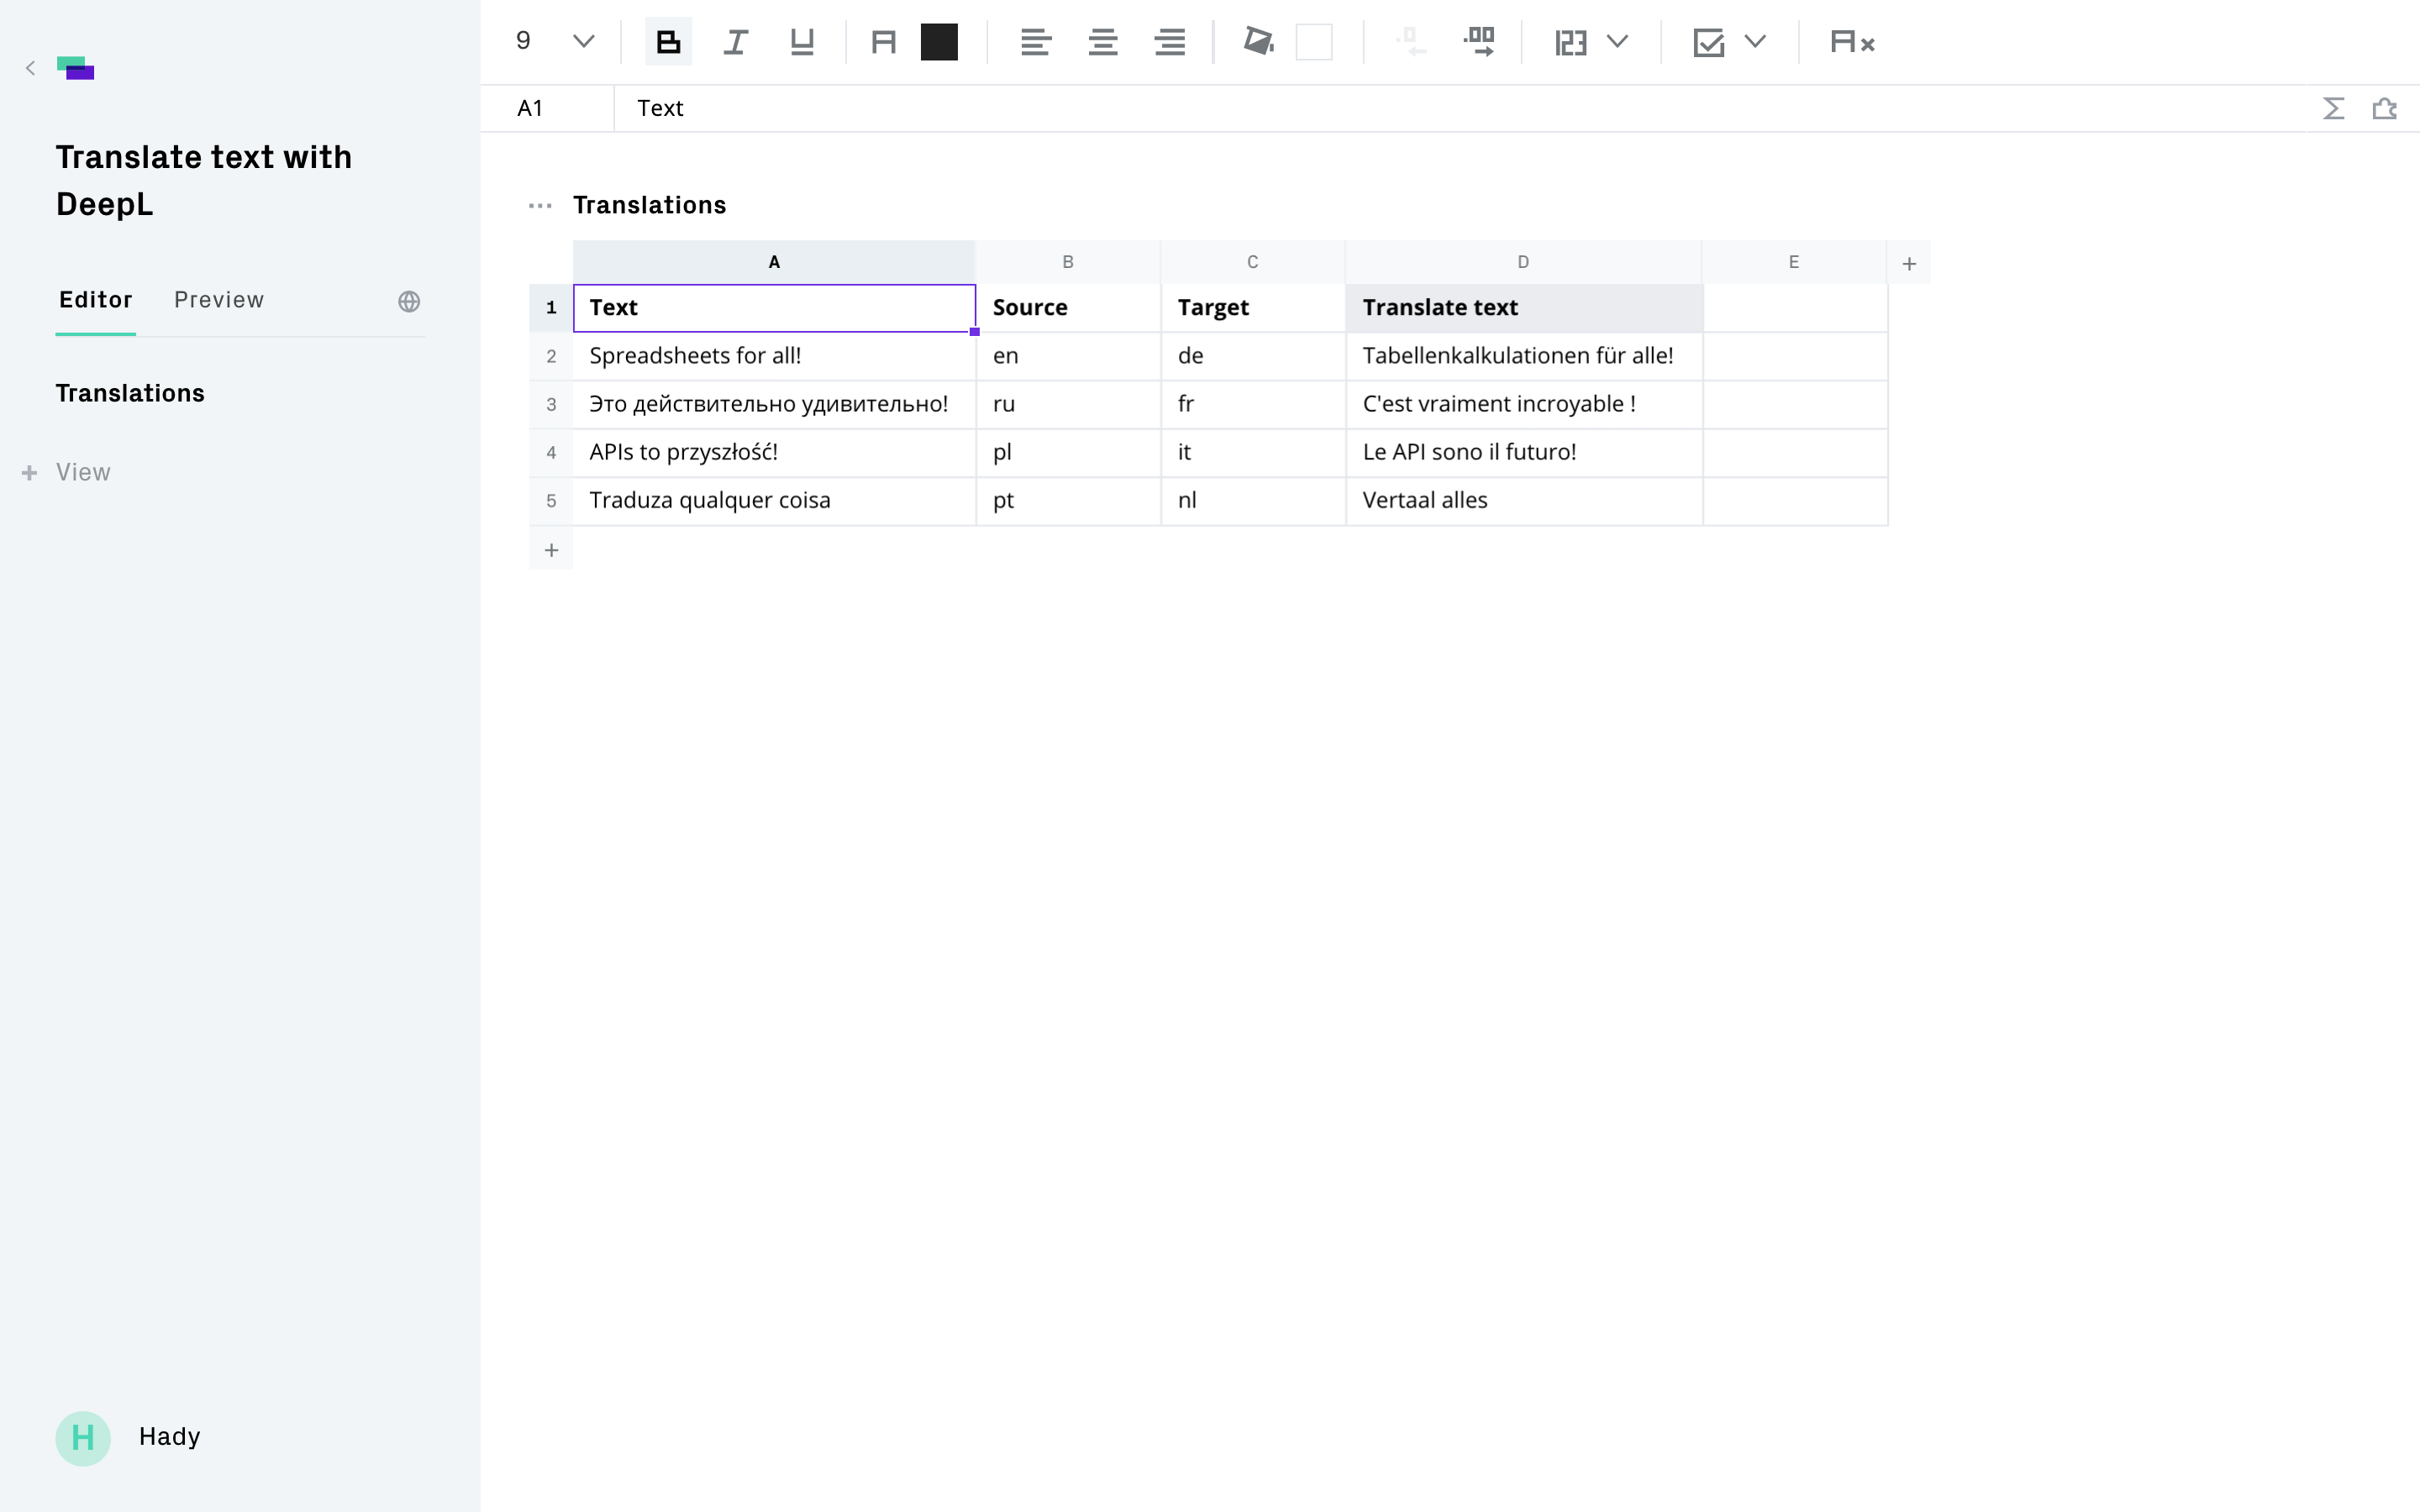Image resolution: width=2420 pixels, height=1512 pixels.
Task: Click the globe publish icon
Action: point(409,301)
